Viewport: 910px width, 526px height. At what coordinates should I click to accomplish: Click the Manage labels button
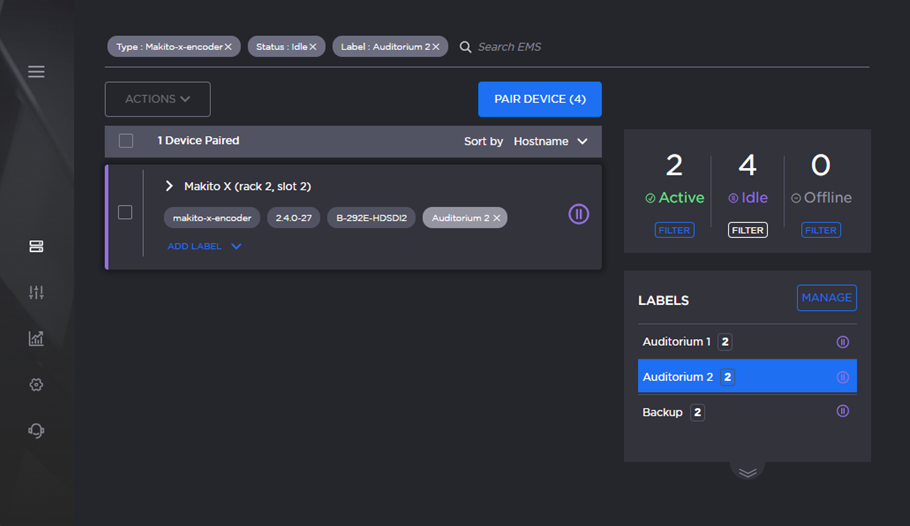click(826, 297)
